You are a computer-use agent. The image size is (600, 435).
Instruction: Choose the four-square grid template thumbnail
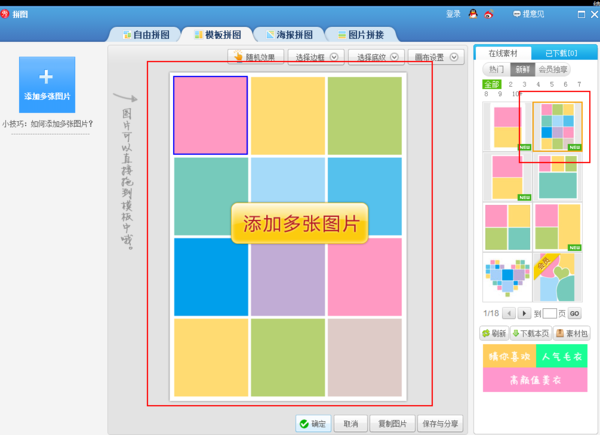tap(507, 227)
